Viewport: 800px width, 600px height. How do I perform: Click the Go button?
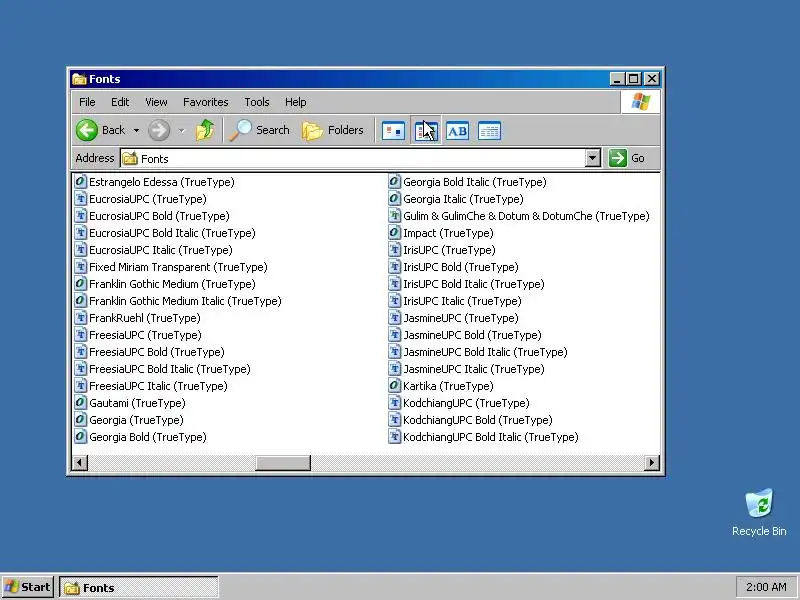click(627, 158)
